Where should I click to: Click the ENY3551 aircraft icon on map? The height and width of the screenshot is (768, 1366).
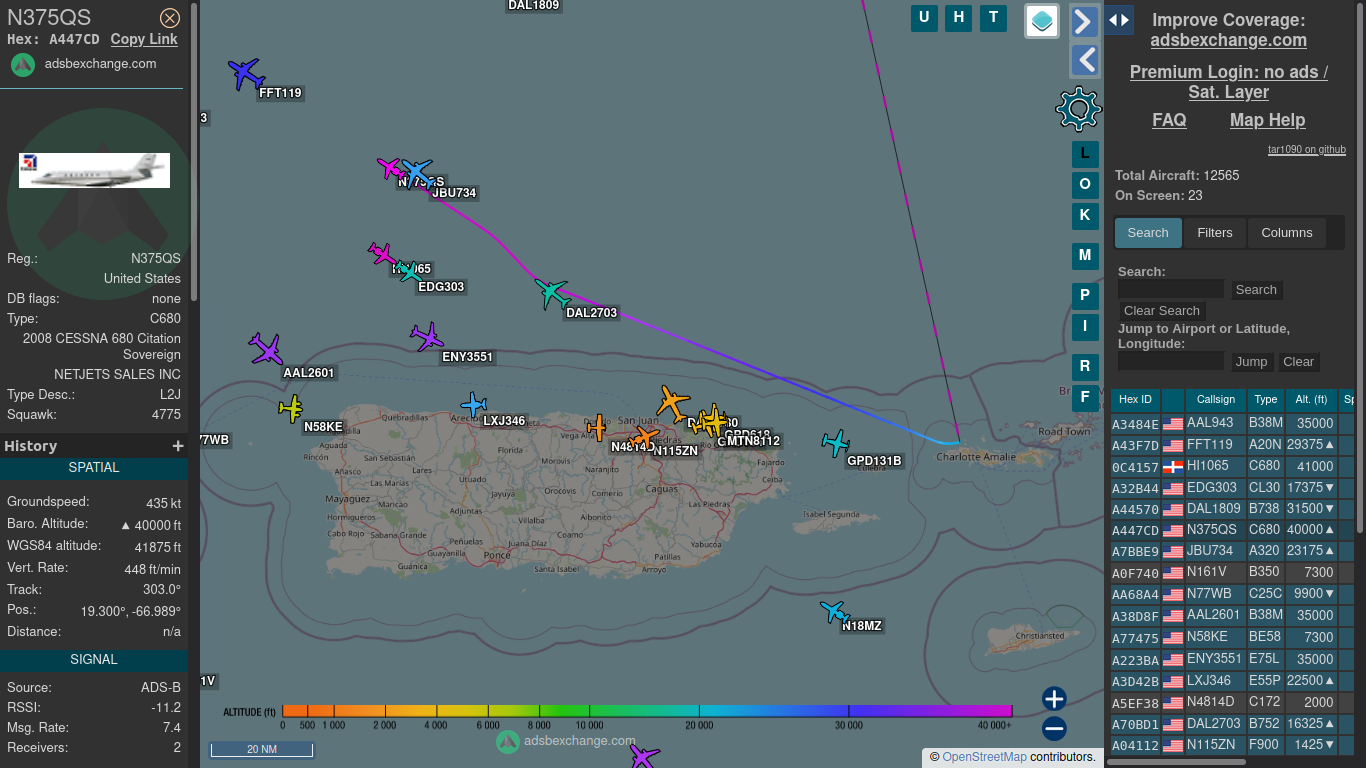click(427, 337)
